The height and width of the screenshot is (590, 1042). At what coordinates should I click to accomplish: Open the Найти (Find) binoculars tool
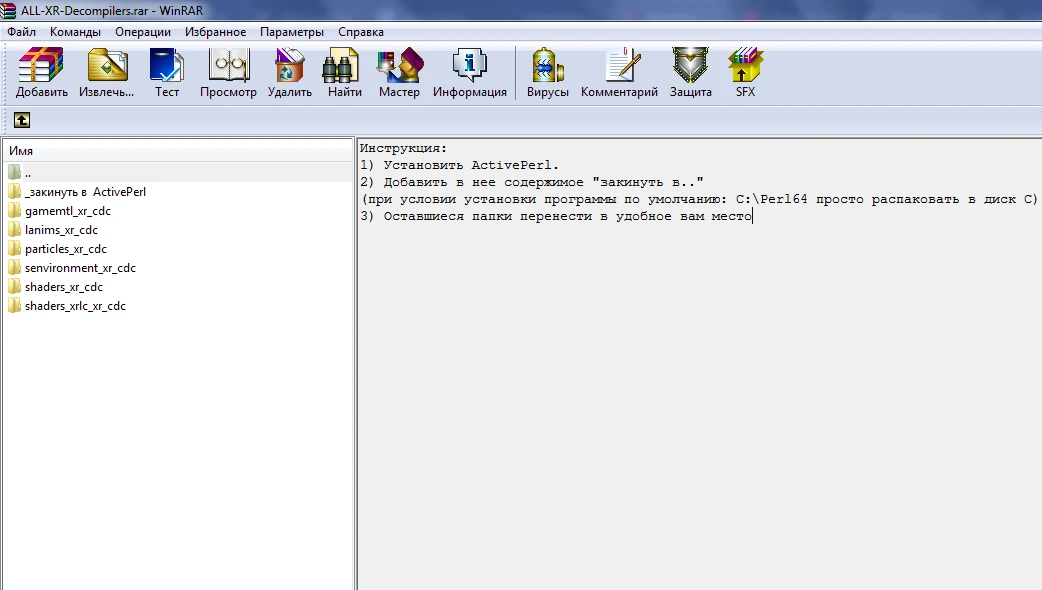click(x=344, y=73)
